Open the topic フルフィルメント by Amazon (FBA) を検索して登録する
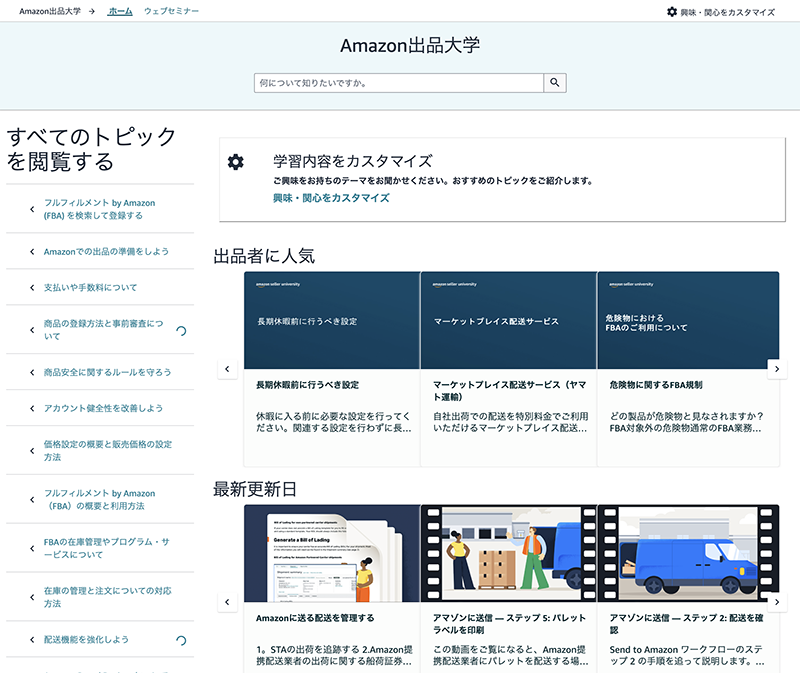The width and height of the screenshot is (800, 673). [99, 209]
